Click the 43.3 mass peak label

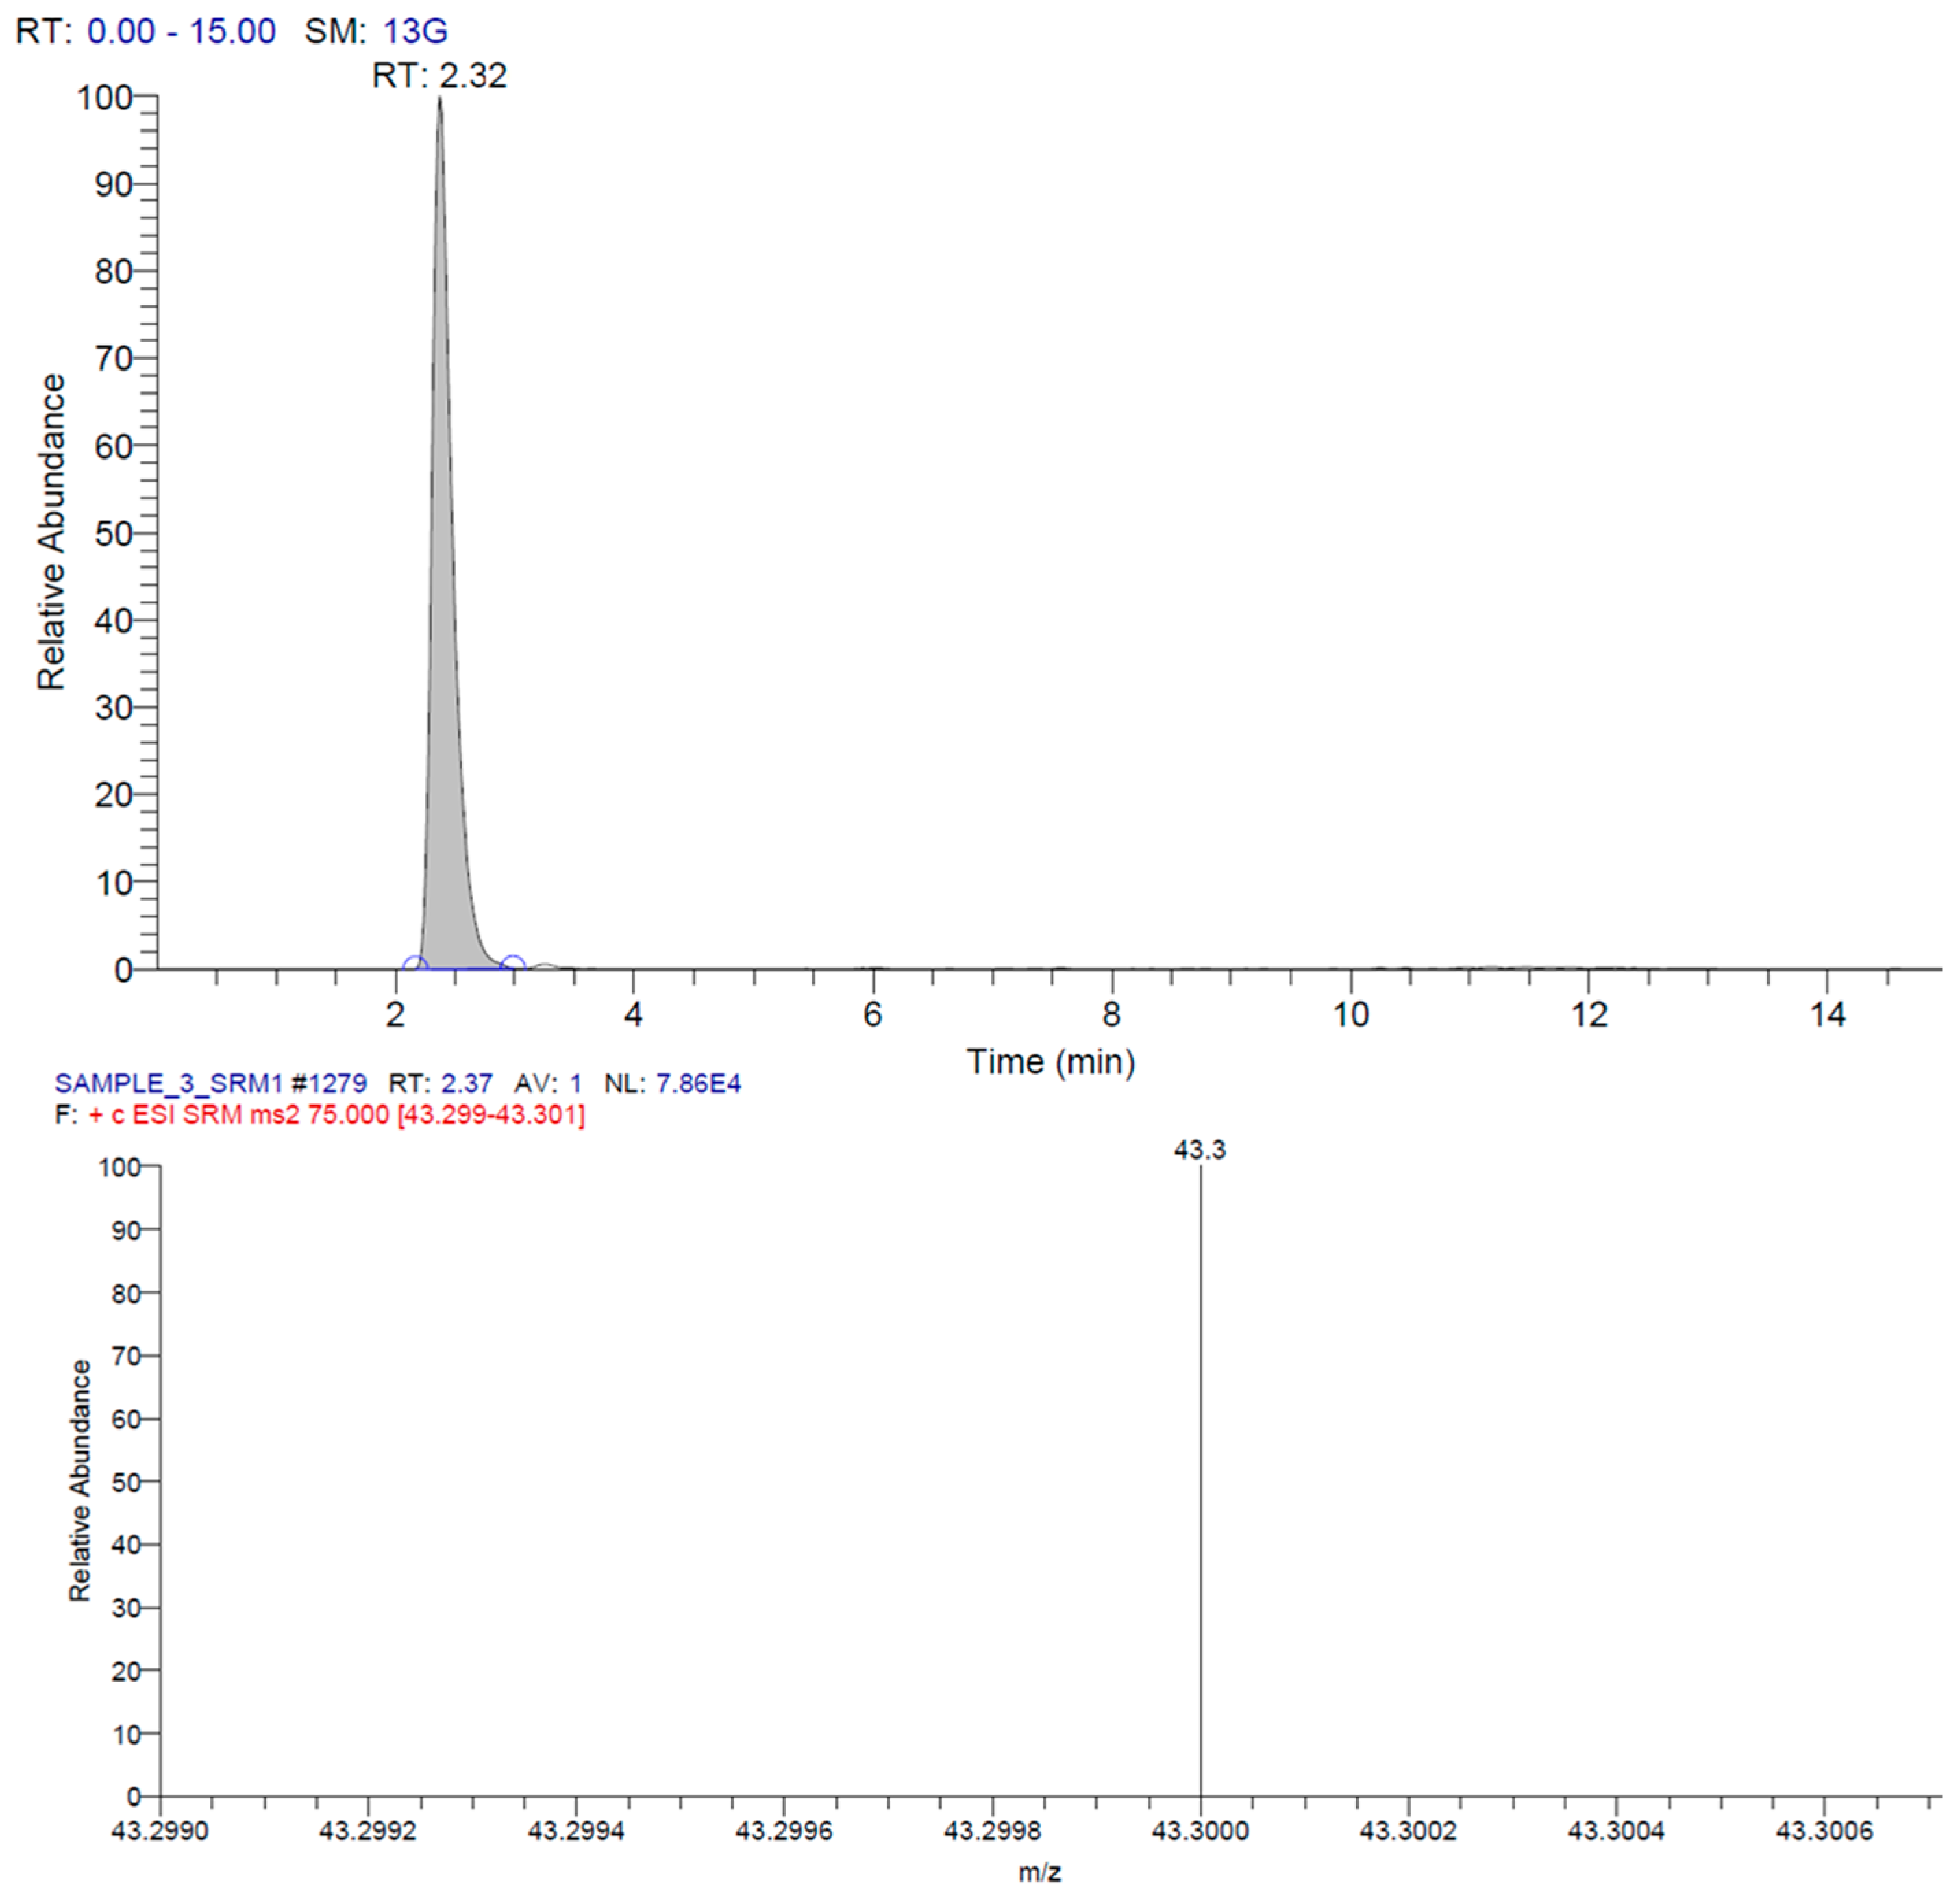[1199, 1150]
